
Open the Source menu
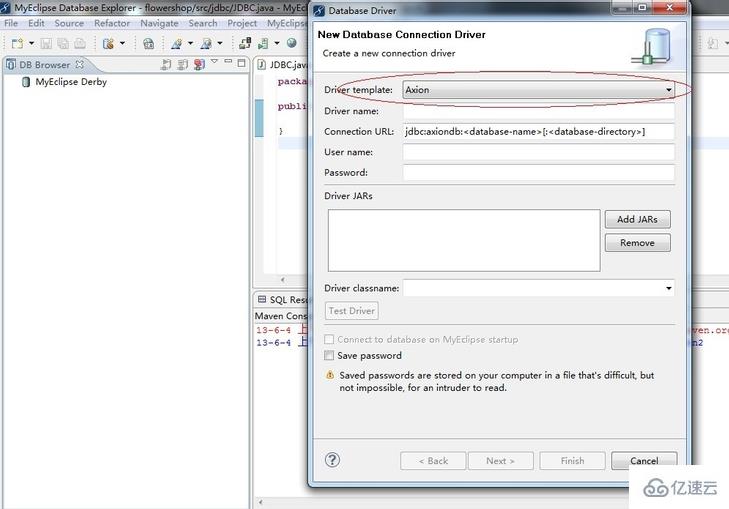point(69,23)
